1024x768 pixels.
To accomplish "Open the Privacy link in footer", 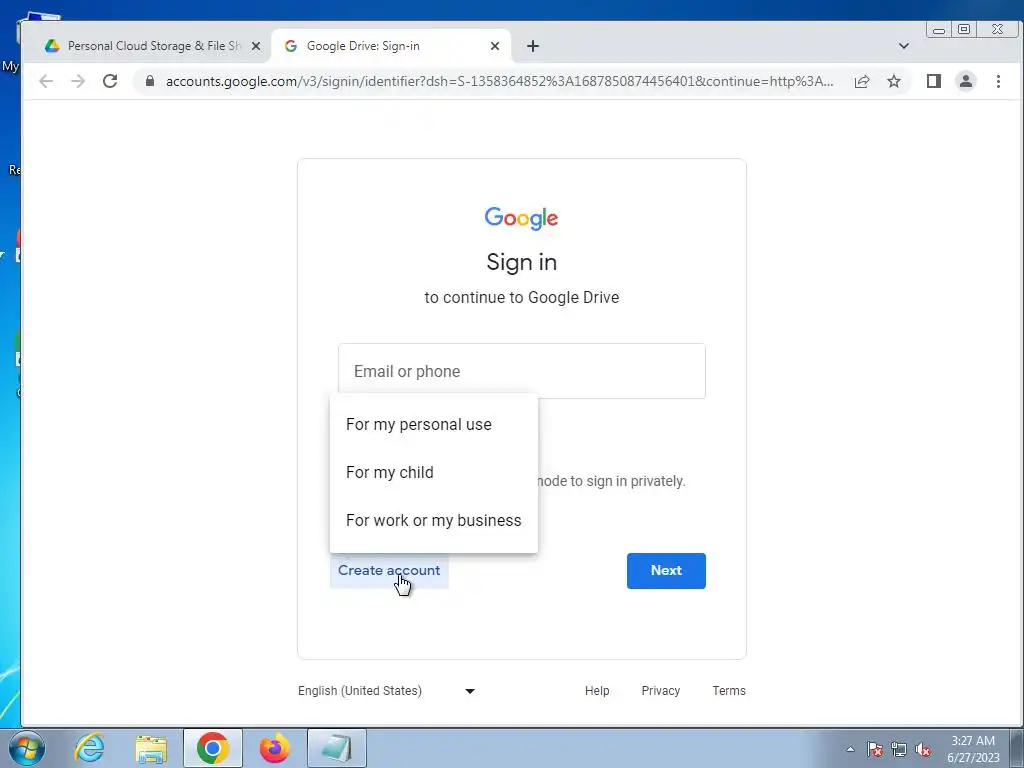I will point(660,691).
